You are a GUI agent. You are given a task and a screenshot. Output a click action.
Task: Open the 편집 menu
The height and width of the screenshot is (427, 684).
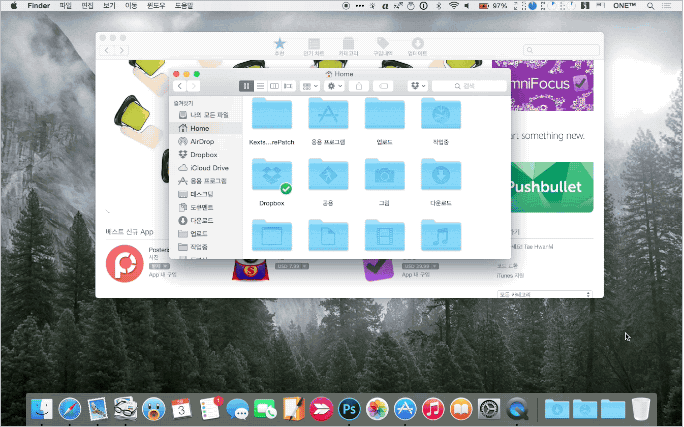click(x=87, y=6)
